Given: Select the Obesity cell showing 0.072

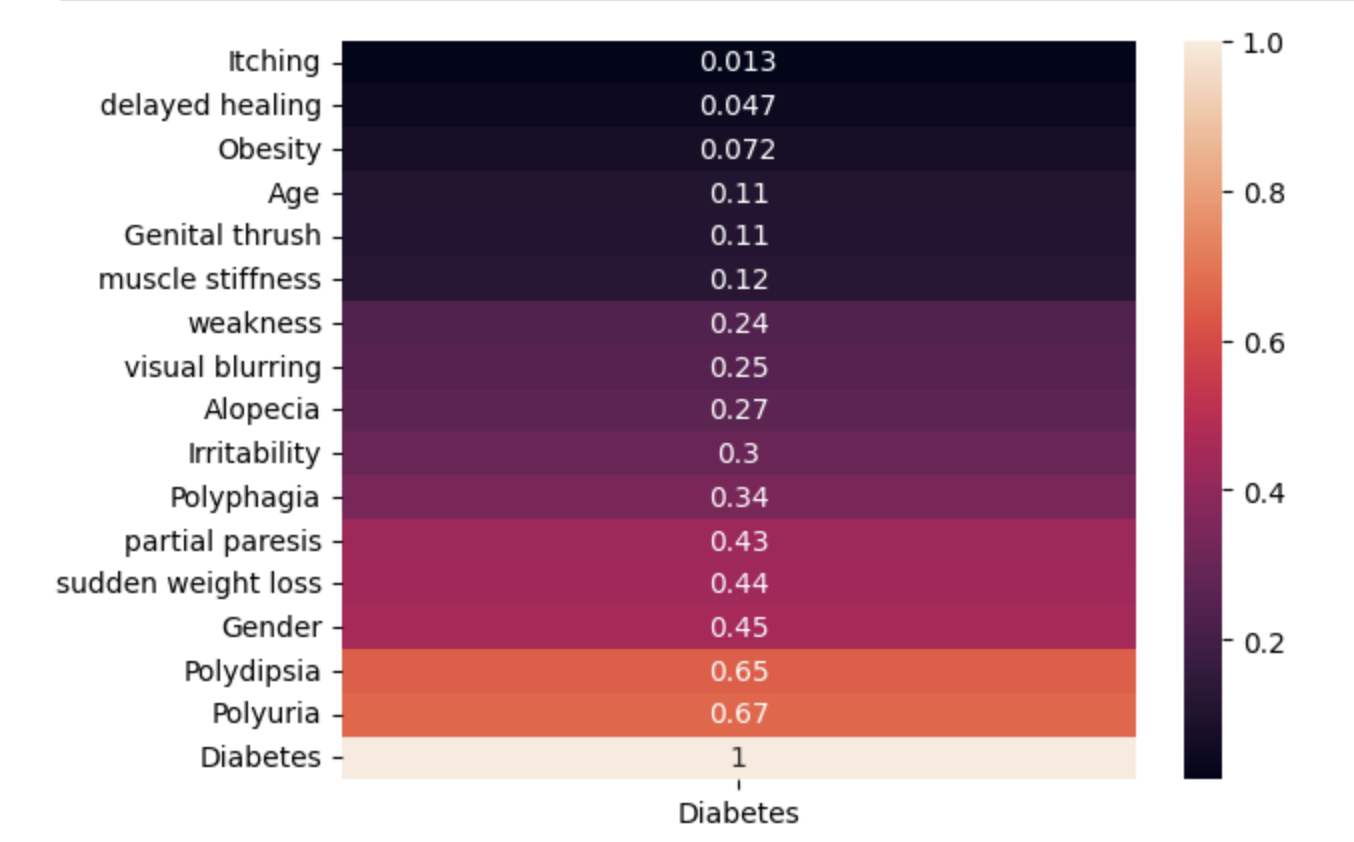Looking at the screenshot, I should (738, 150).
